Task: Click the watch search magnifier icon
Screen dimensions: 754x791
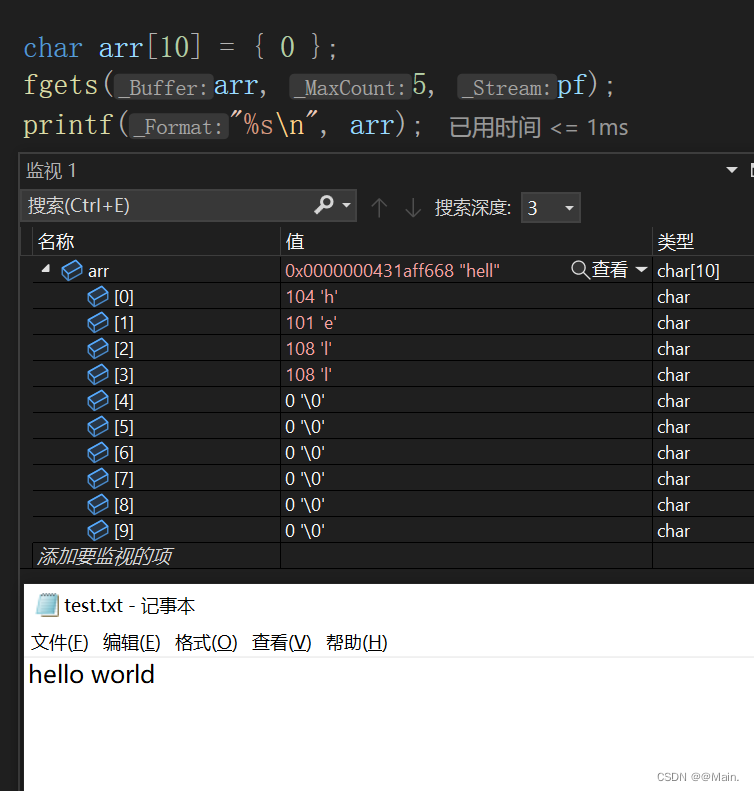Action: (323, 205)
